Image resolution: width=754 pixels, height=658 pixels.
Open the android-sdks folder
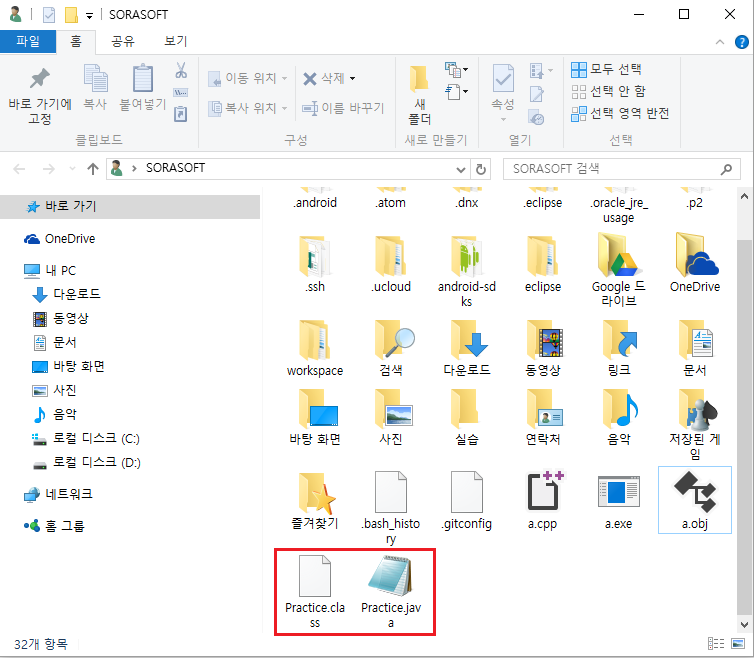[x=466, y=271]
